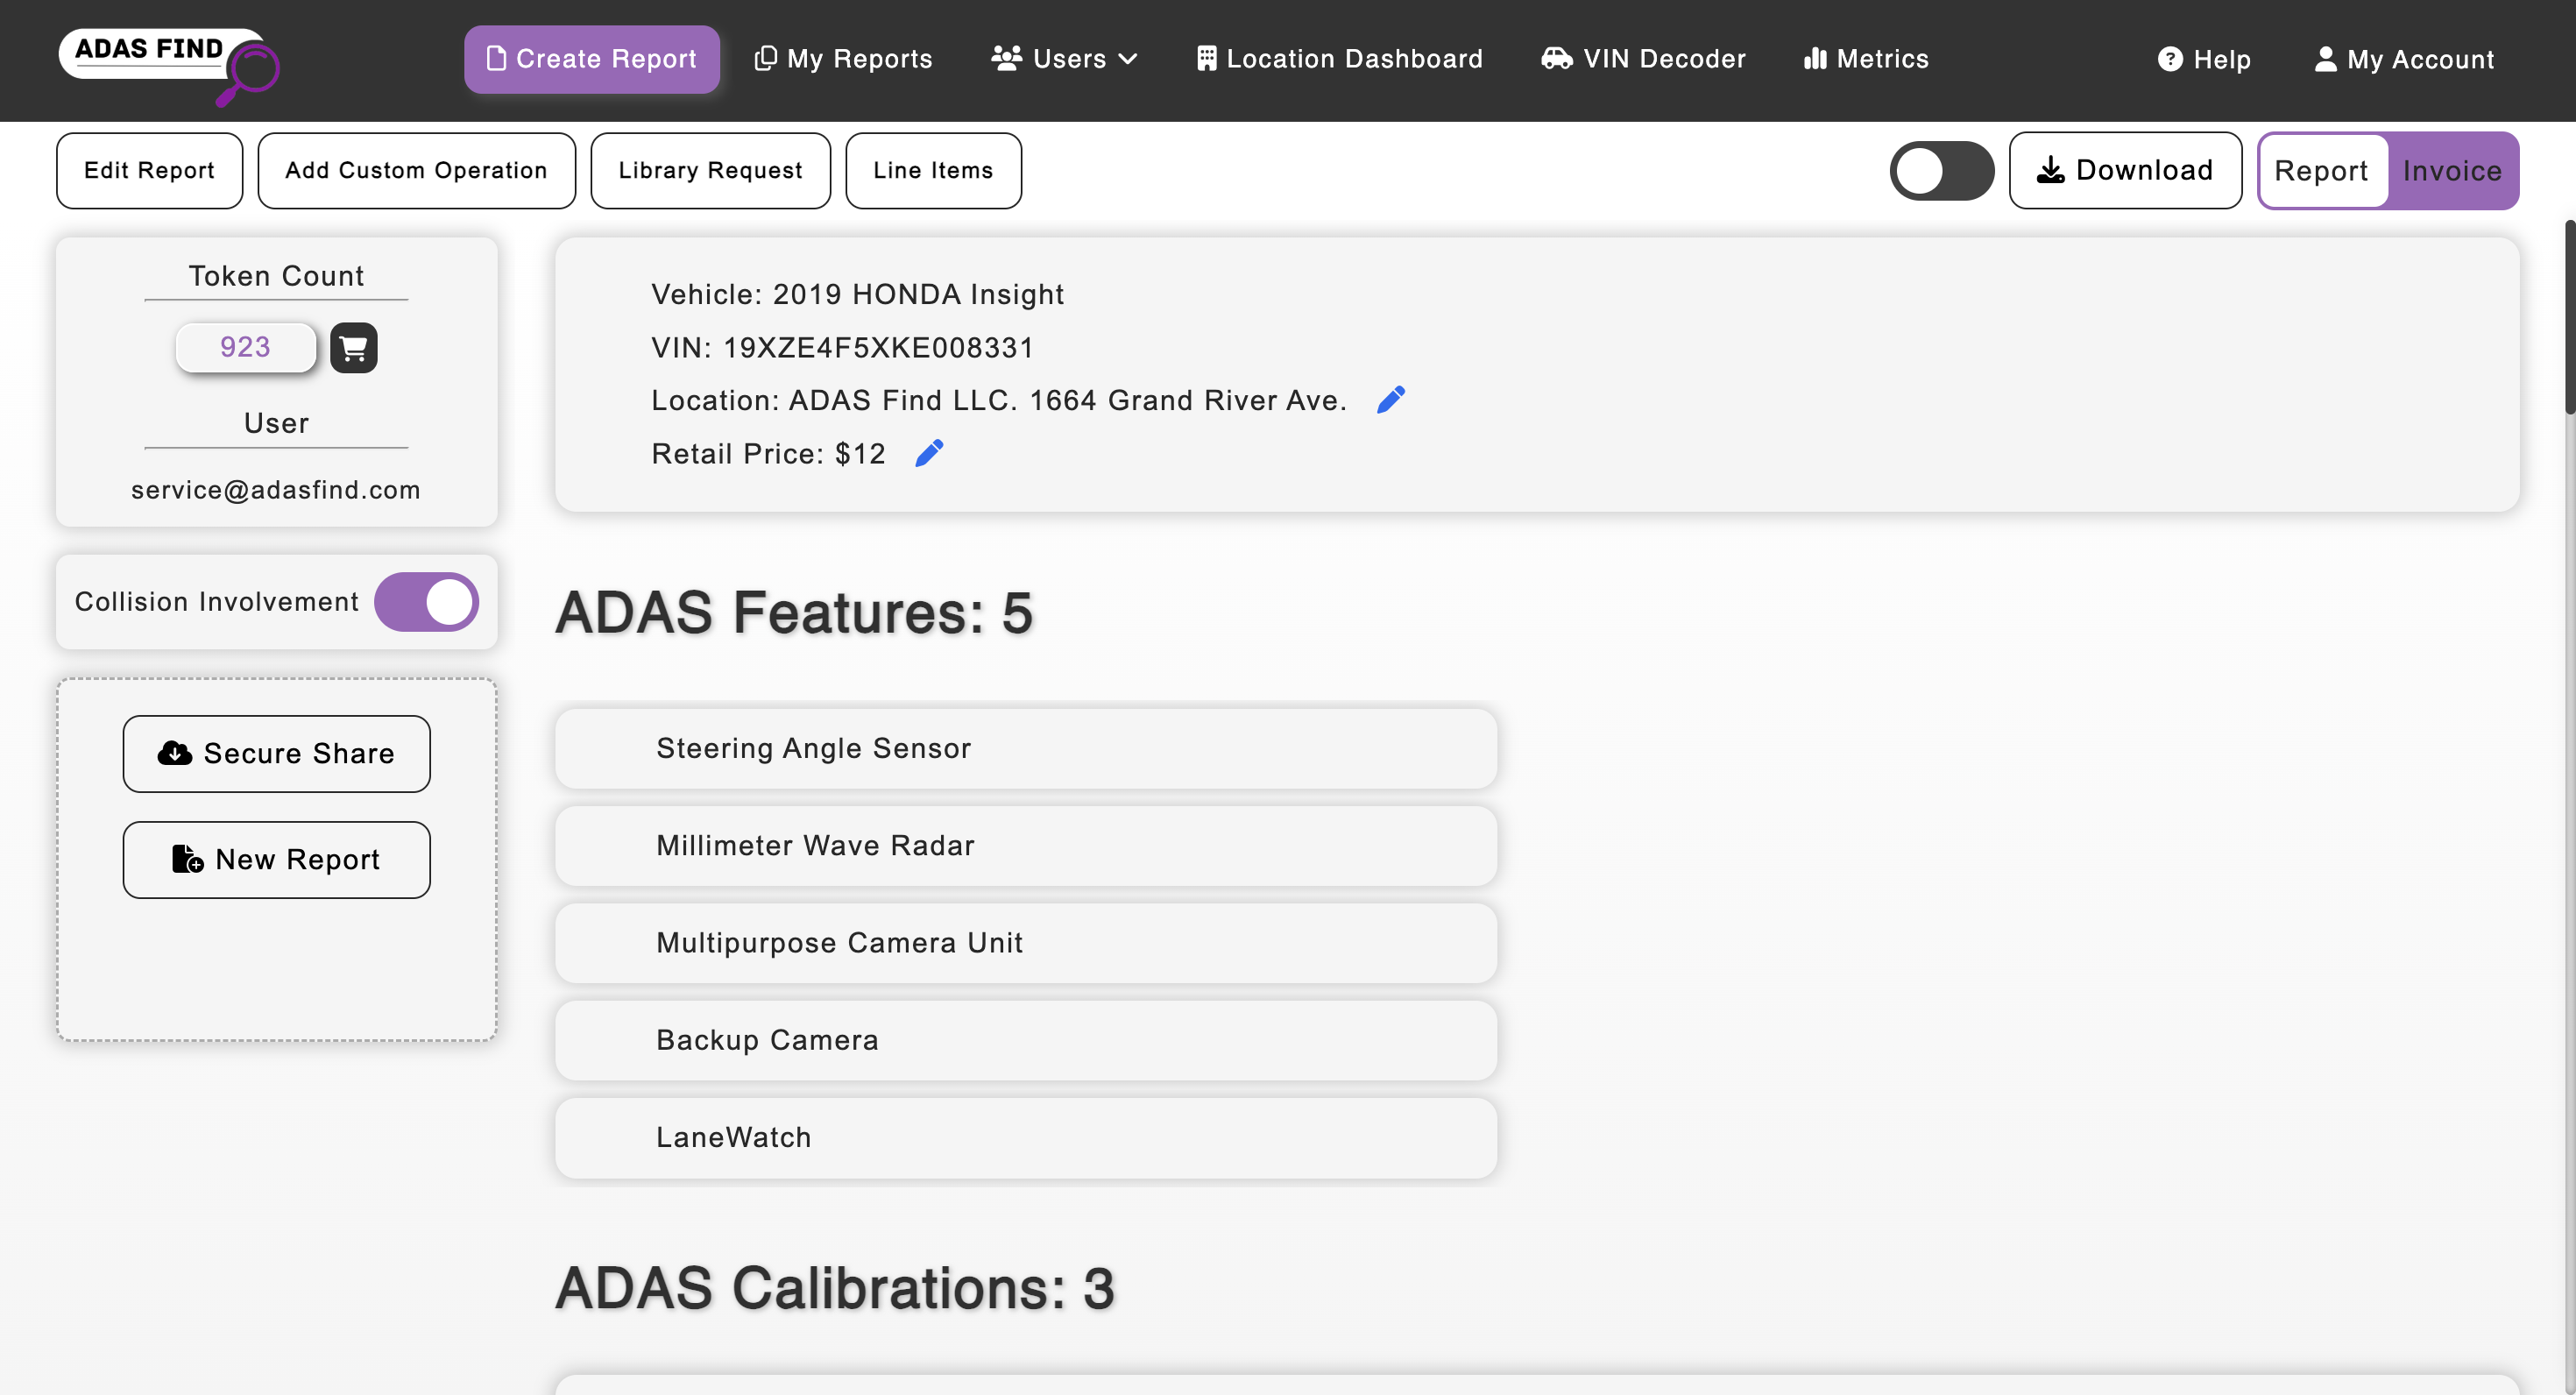Start a New Report
This screenshot has width=2576, height=1395.
(x=277, y=860)
